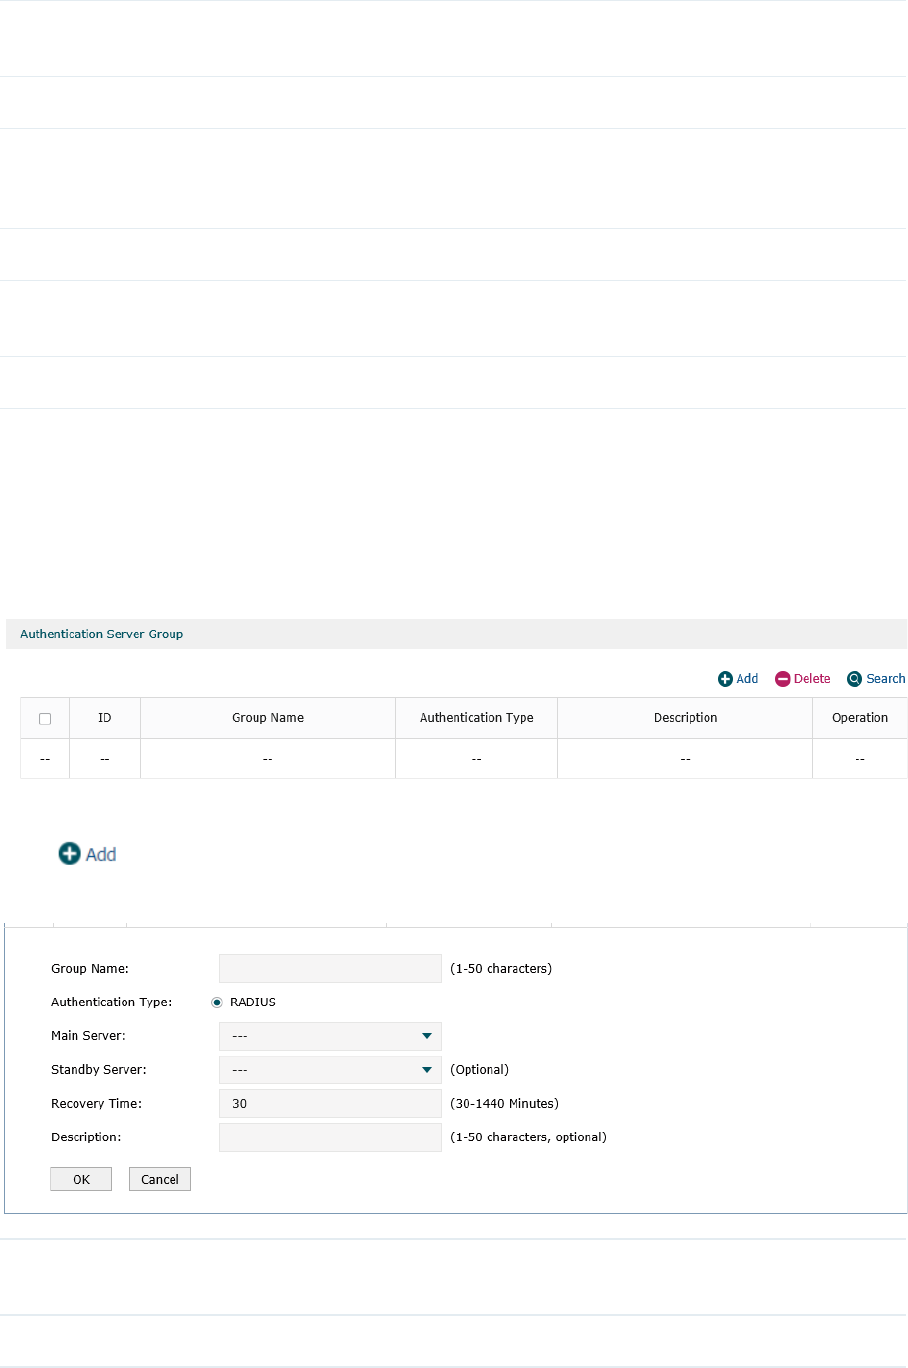Click the Description text field in form

pyautogui.click(x=330, y=1137)
